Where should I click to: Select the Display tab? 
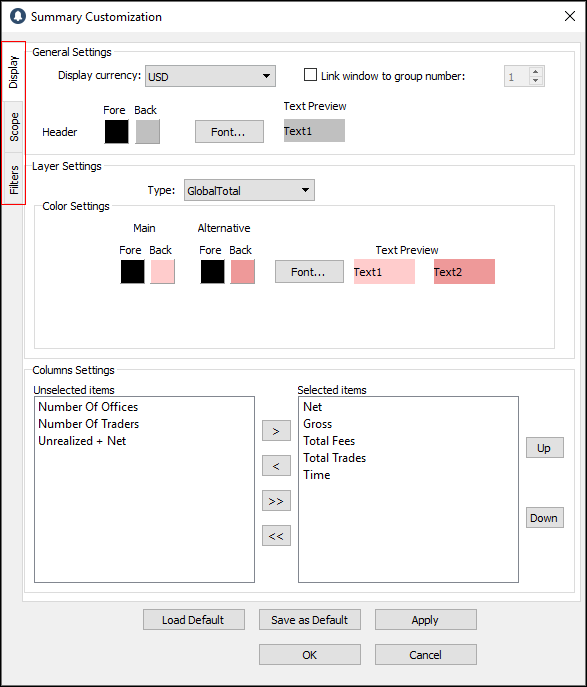pyautogui.click(x=14, y=72)
